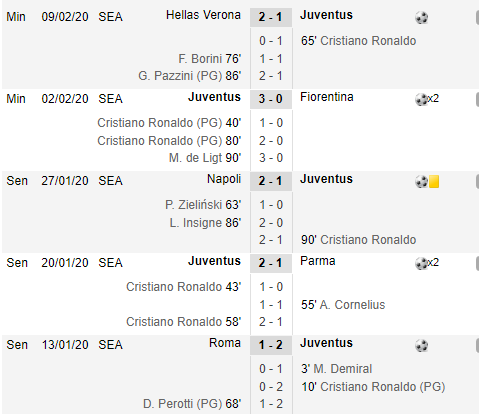Open the Roma team link
This screenshot has height=414, width=479.
click(x=225, y=343)
